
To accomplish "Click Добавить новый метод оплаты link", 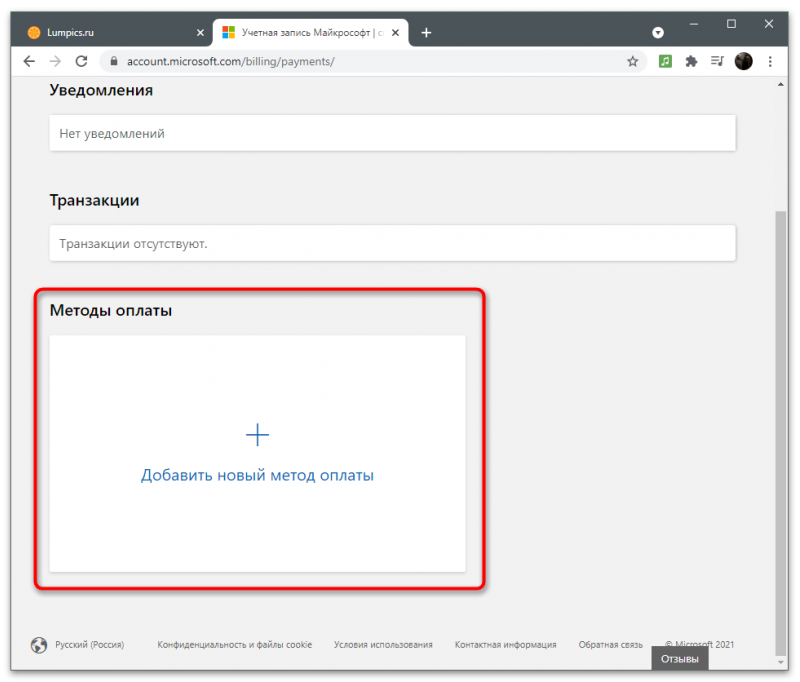I will [x=257, y=475].
